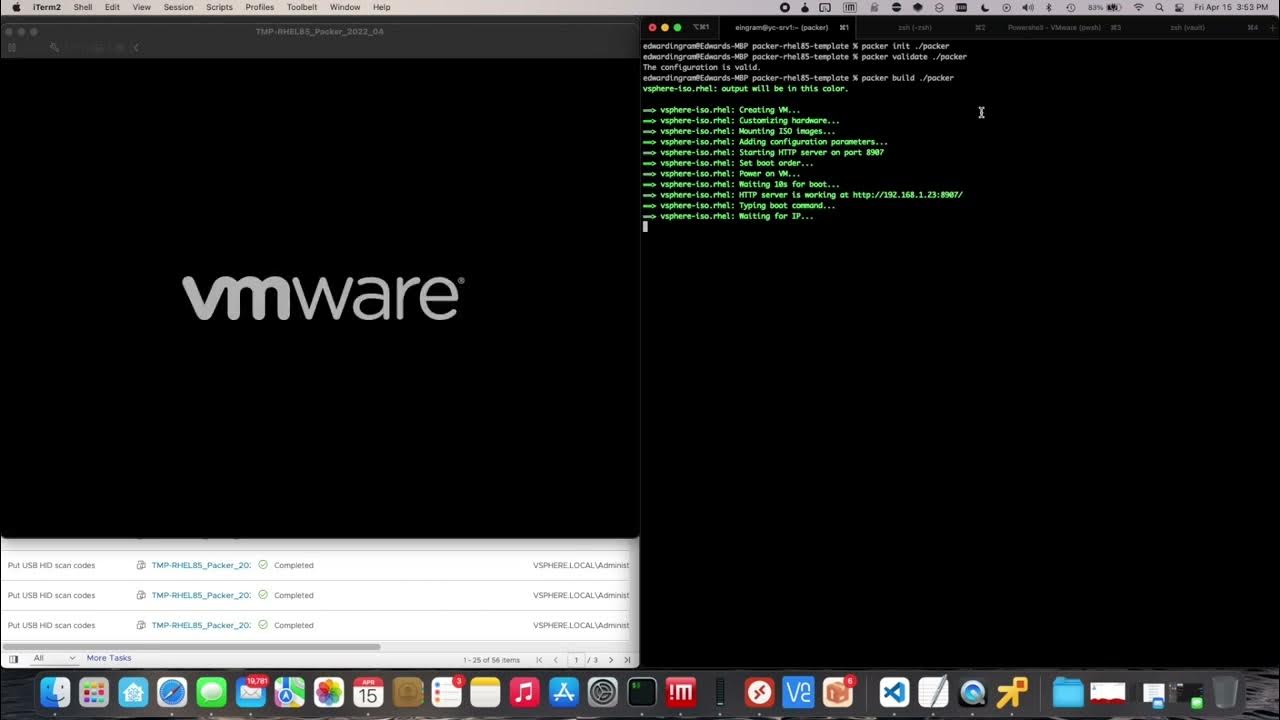1280x720 pixels.
Task: Open Wi-Fi status menu
Action: tap(1138, 7)
